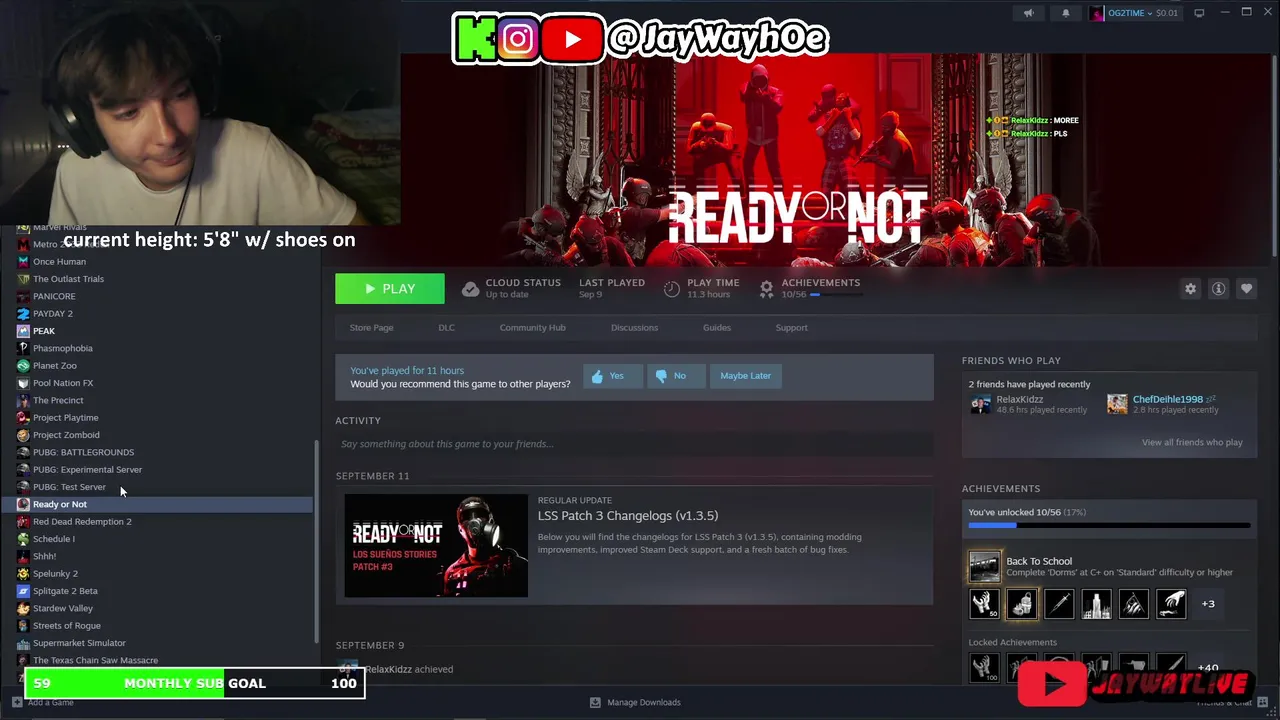
Task: Select the padlock unlocked achievement icon
Action: pyautogui.click(x=1022, y=604)
